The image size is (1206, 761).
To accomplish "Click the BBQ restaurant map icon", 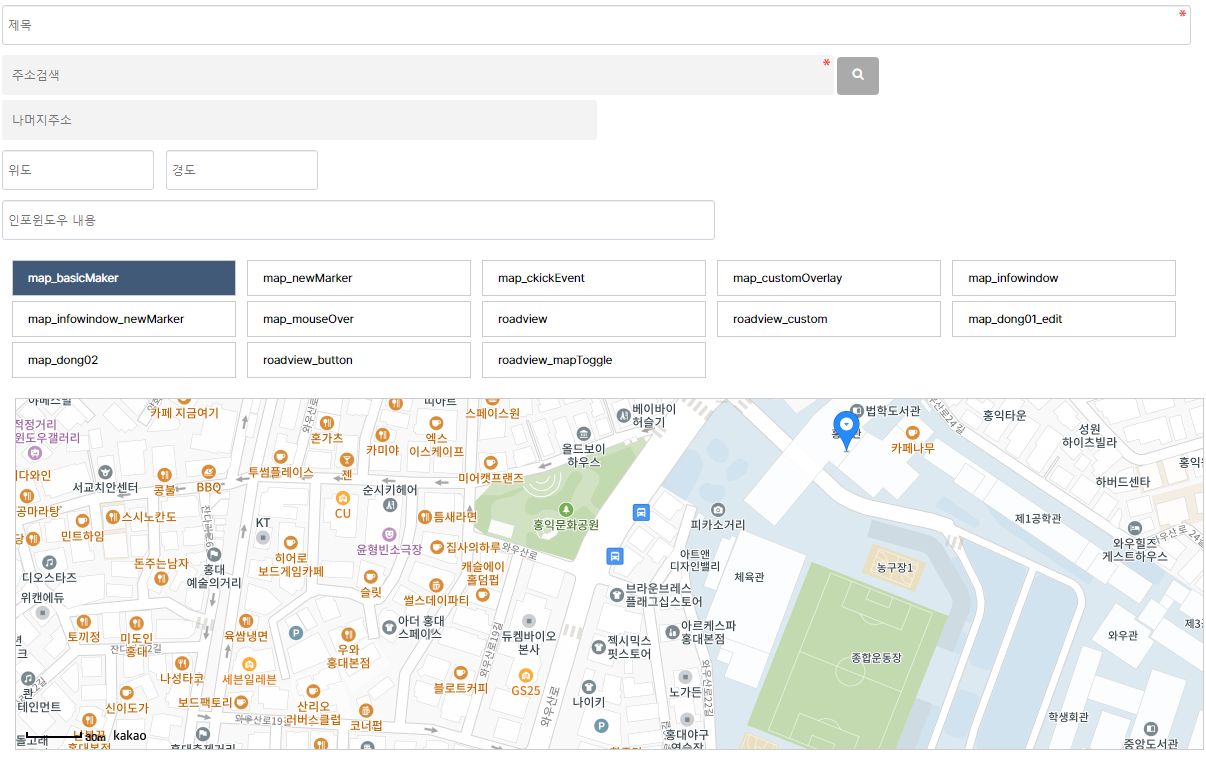I will [208, 472].
